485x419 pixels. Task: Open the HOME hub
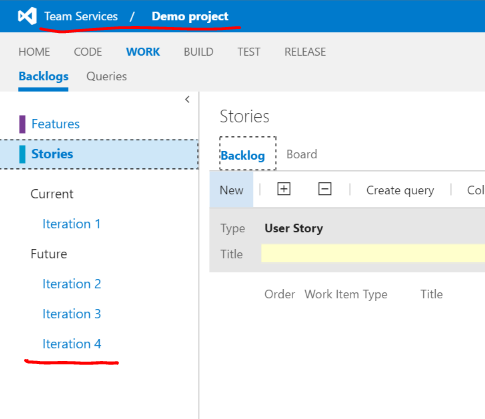pyautogui.click(x=34, y=52)
